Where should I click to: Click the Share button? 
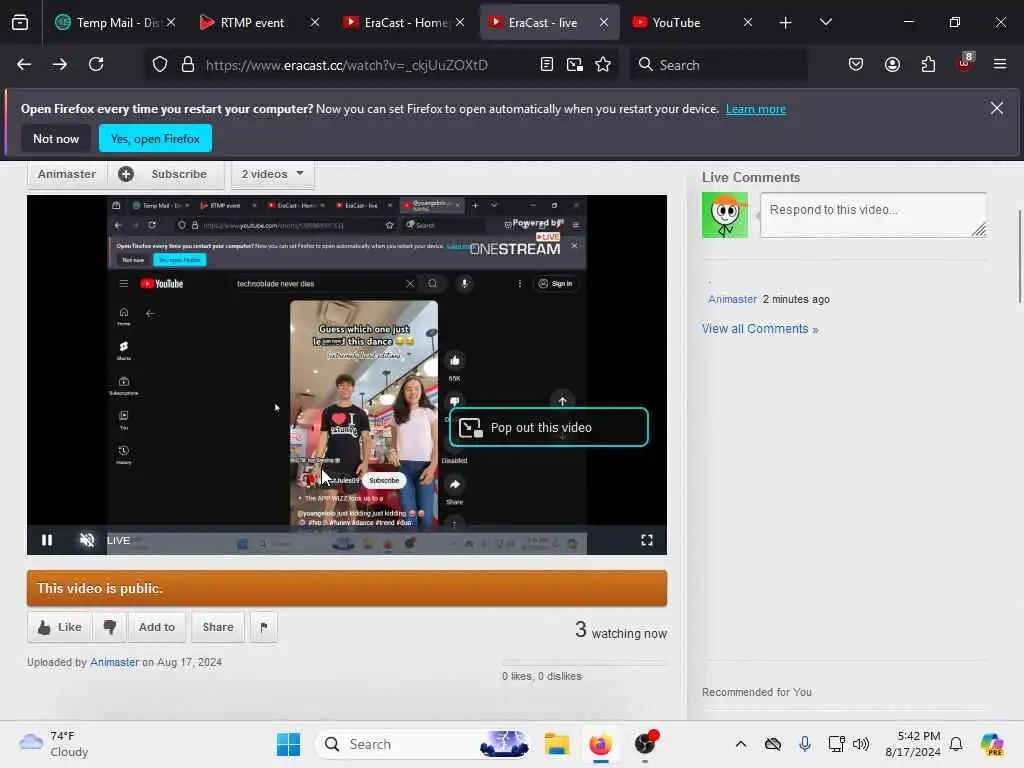[218, 627]
